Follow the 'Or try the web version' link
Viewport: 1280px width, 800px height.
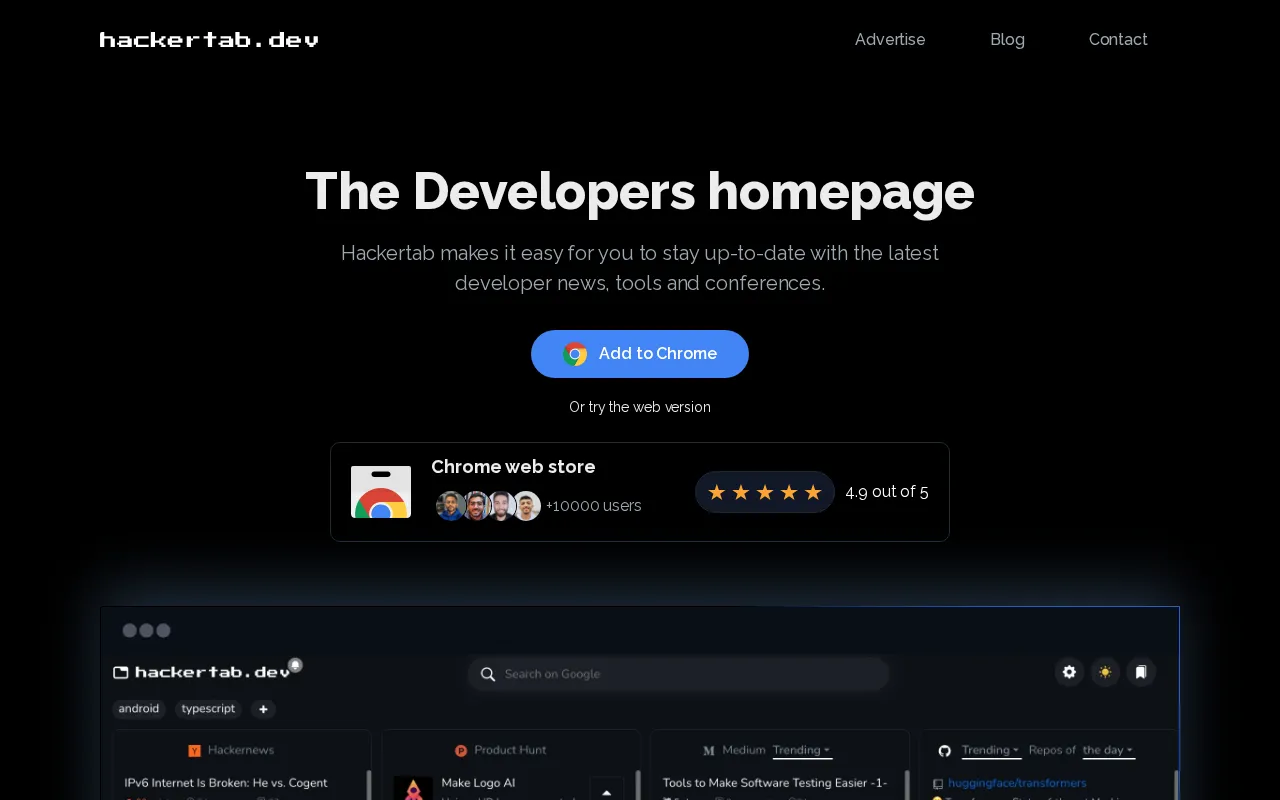(x=640, y=407)
